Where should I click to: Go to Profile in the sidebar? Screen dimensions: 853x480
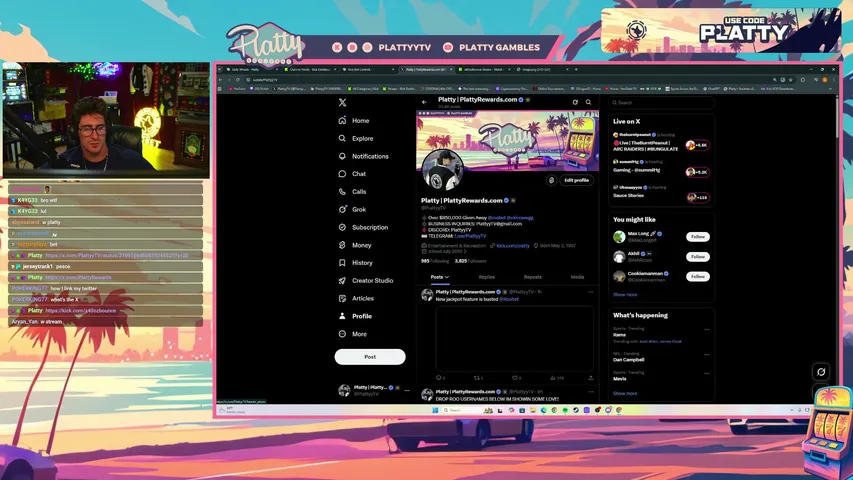pos(355,316)
